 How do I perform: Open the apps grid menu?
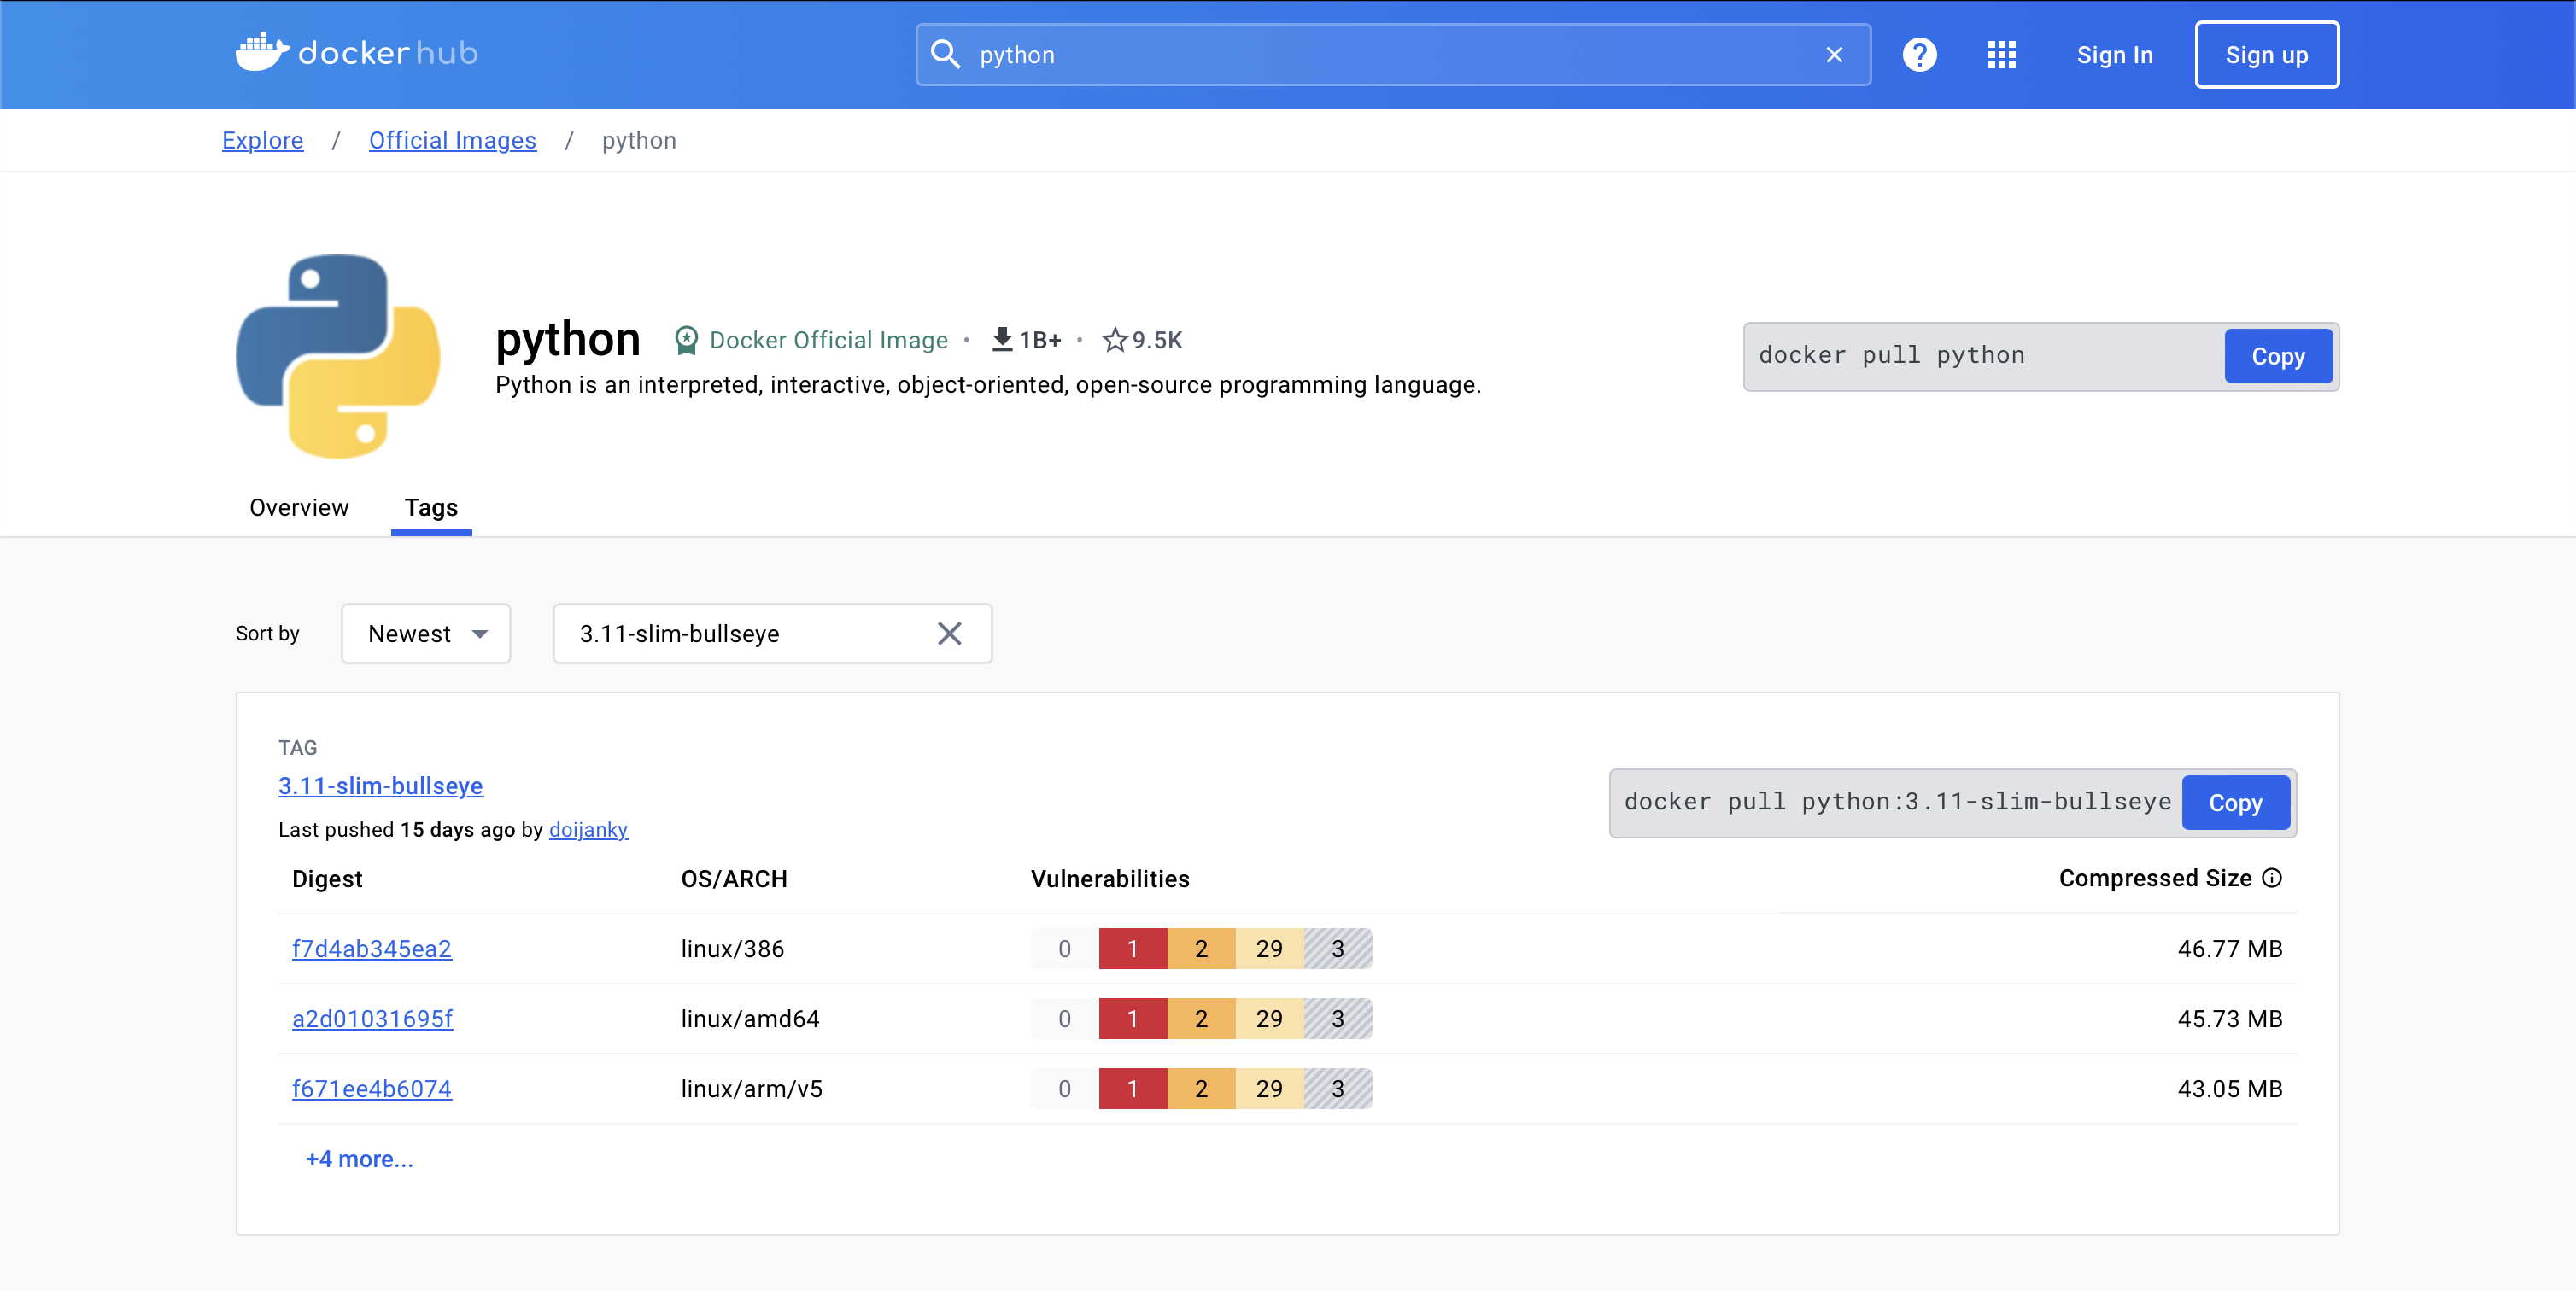click(2001, 55)
